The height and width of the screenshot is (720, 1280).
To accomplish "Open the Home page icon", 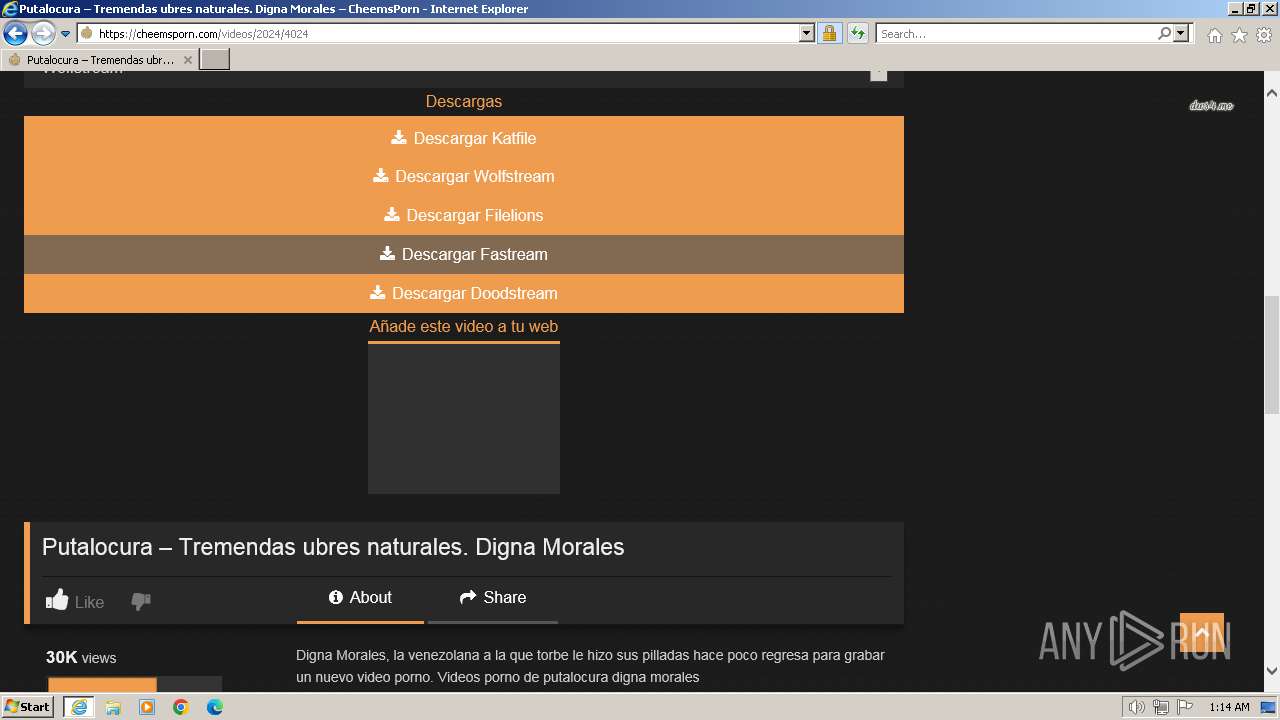I will click(x=1214, y=35).
